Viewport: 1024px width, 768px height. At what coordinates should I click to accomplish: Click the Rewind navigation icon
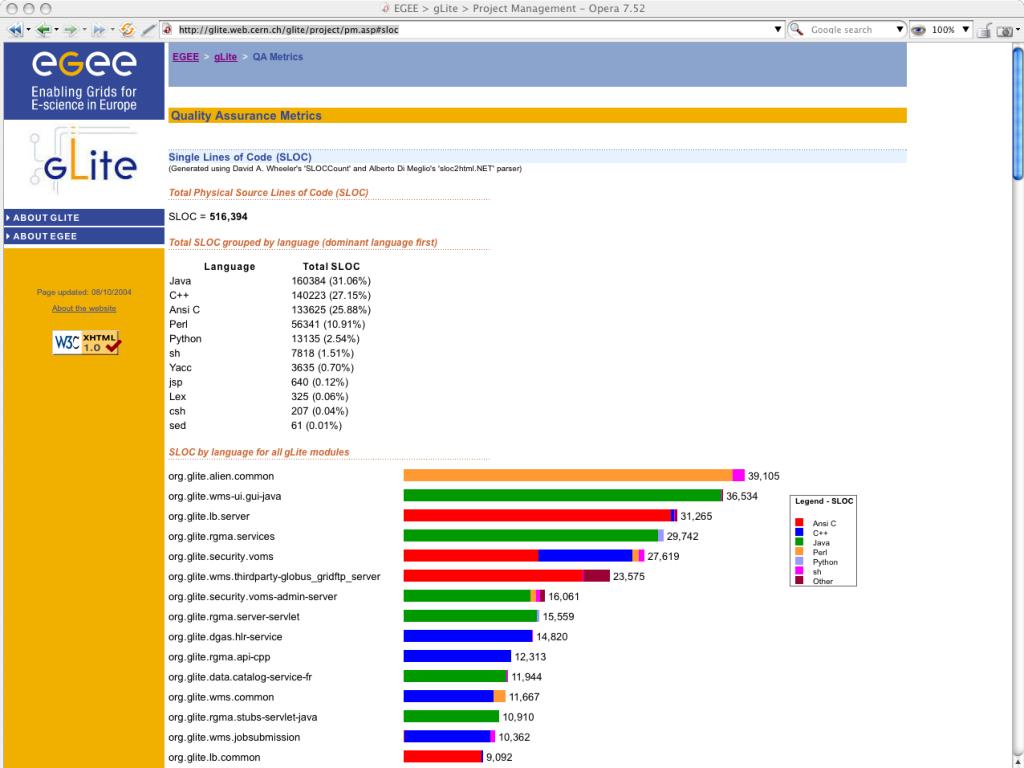click(14, 29)
